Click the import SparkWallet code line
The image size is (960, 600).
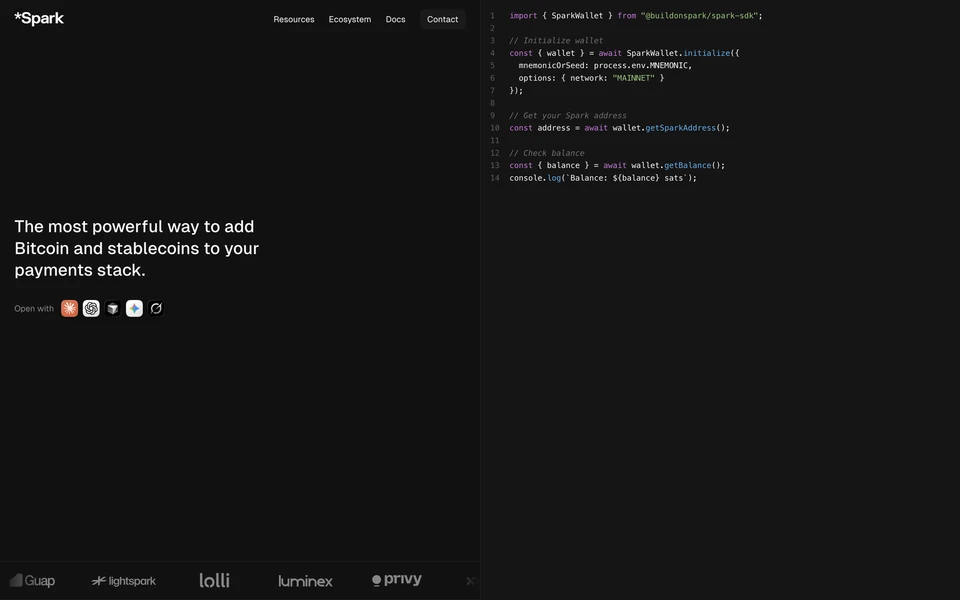[636, 15]
